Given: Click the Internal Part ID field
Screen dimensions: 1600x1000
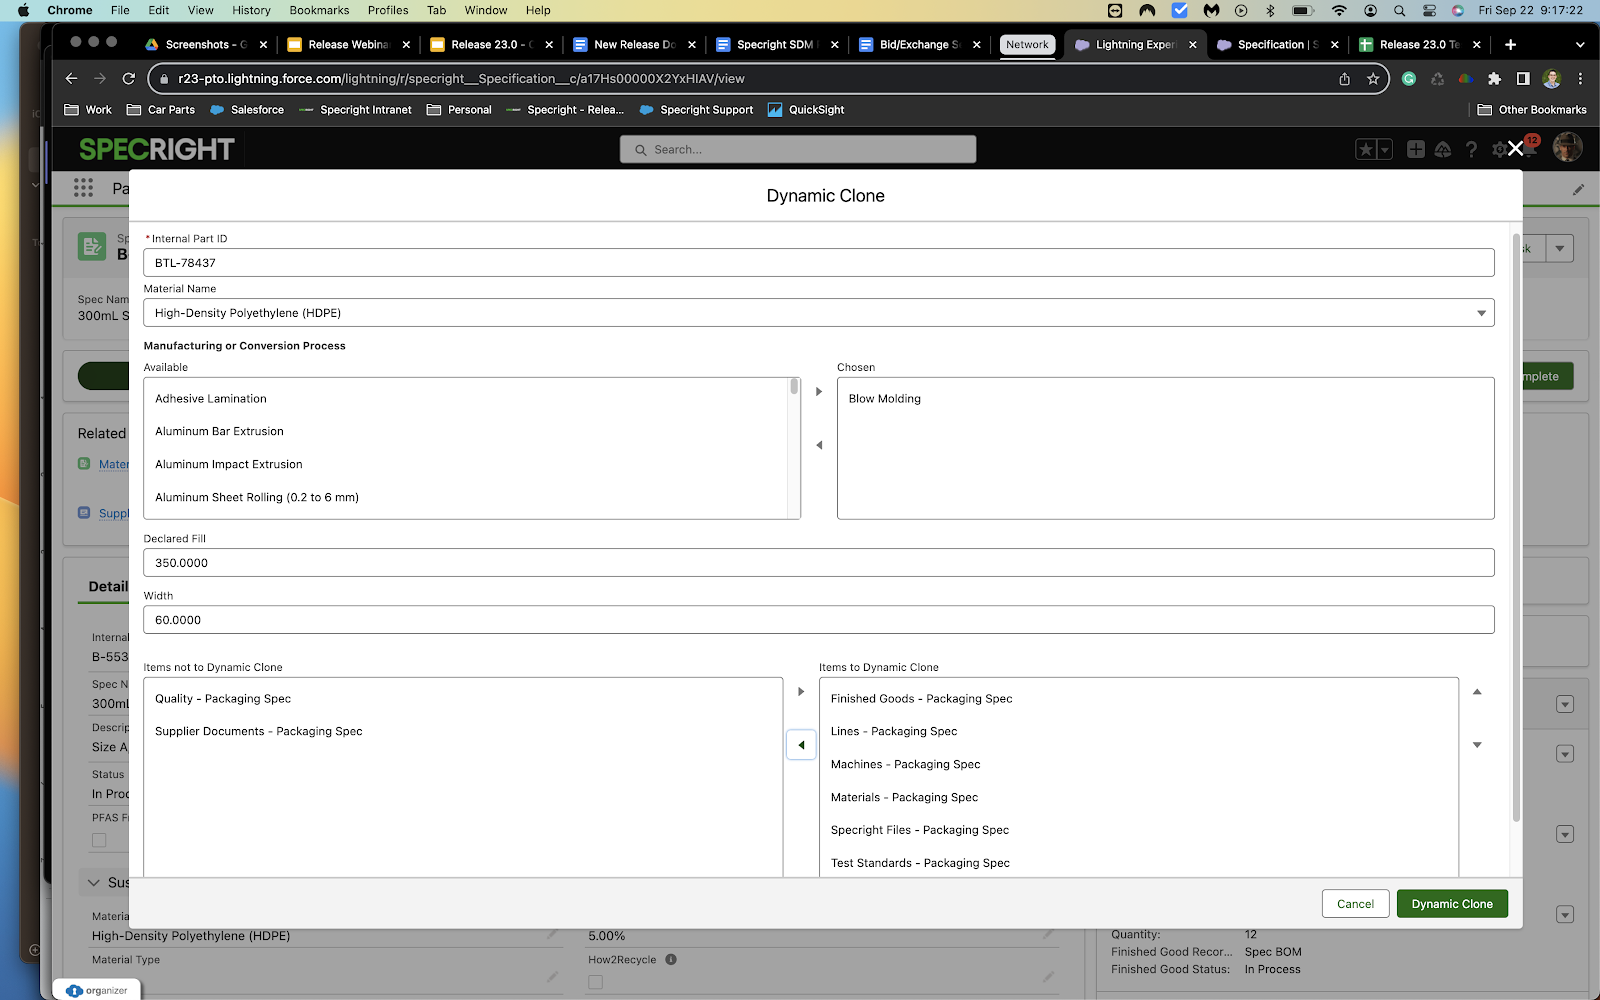Looking at the screenshot, I should (x=819, y=263).
